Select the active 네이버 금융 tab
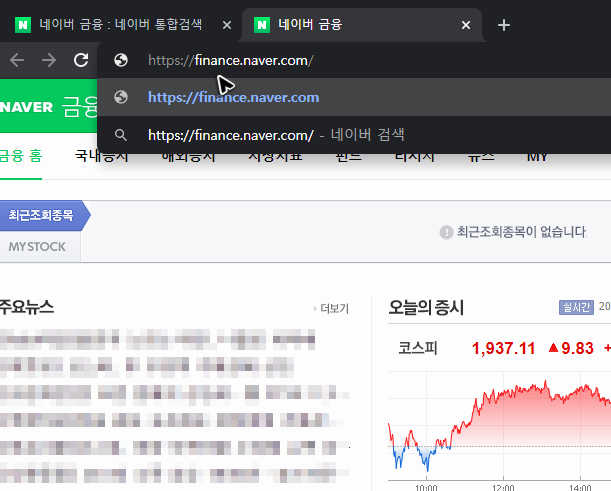The height and width of the screenshot is (491, 611). tap(362, 25)
